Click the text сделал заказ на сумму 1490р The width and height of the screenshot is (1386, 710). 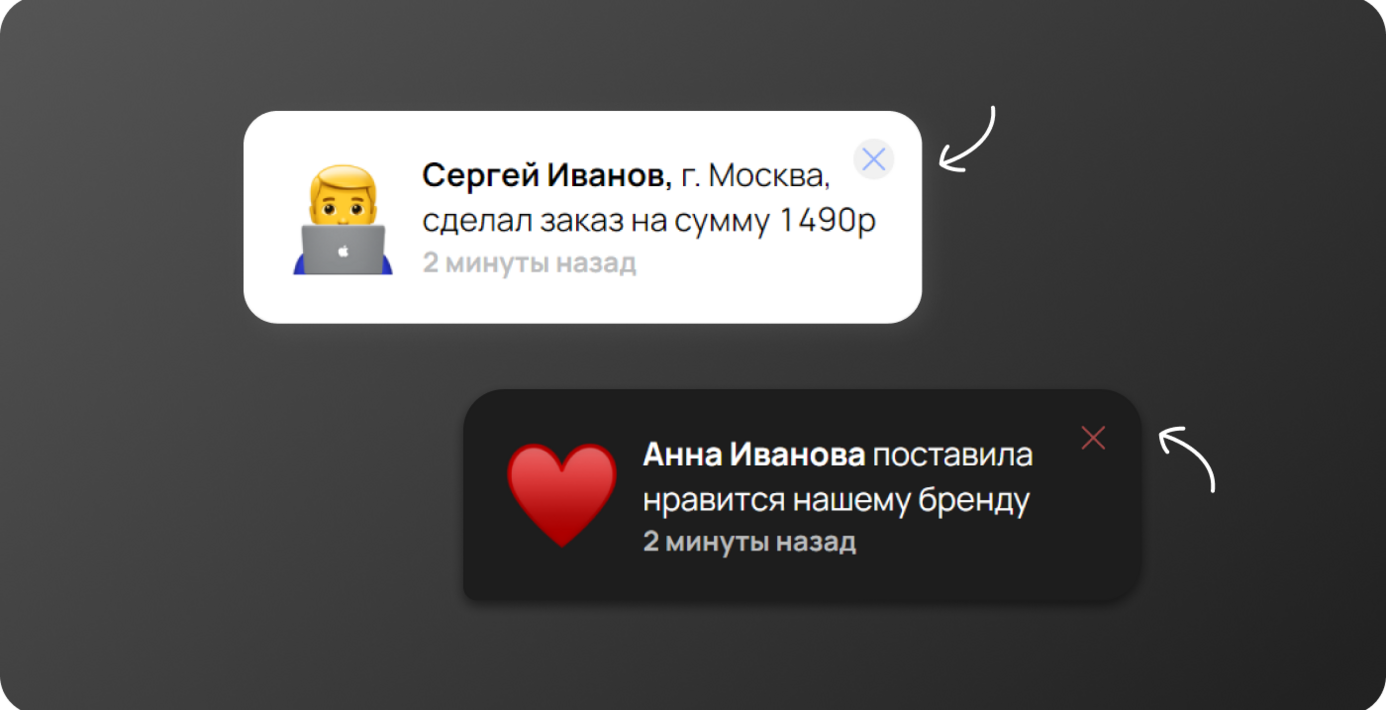click(x=649, y=221)
